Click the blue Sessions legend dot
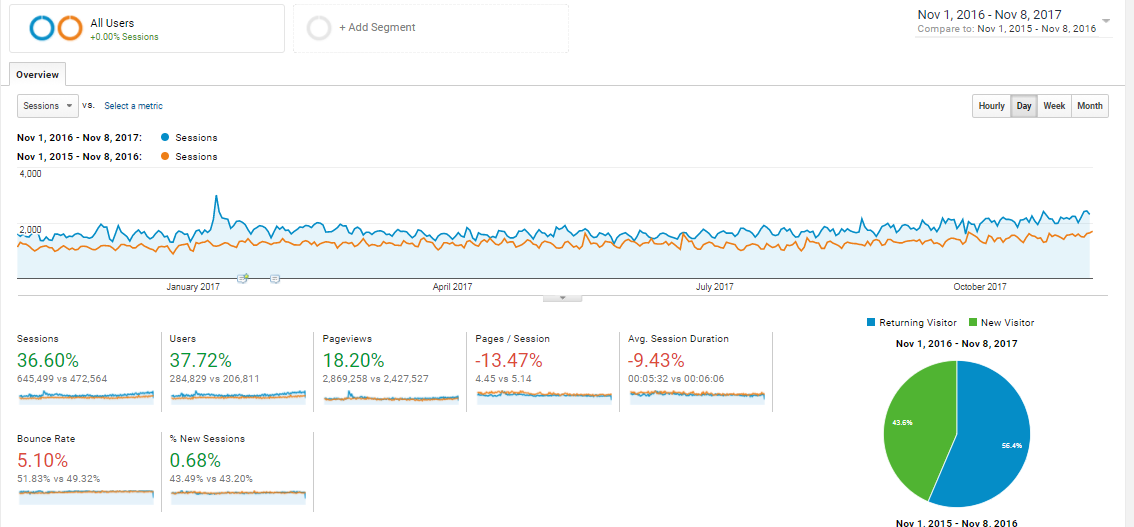 coord(164,137)
